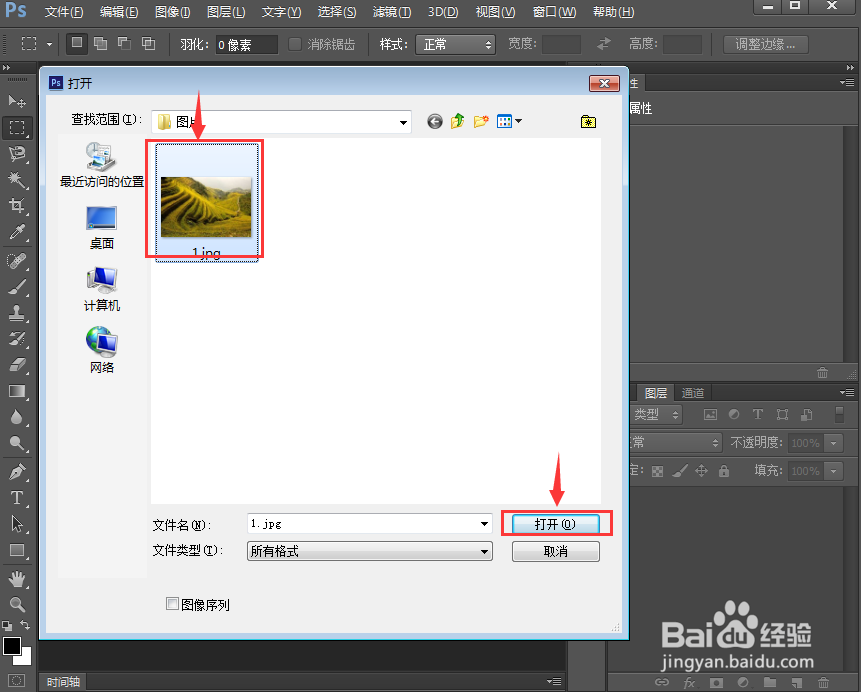Select the Dodge tool
The height and width of the screenshot is (692, 861).
pyautogui.click(x=17, y=443)
